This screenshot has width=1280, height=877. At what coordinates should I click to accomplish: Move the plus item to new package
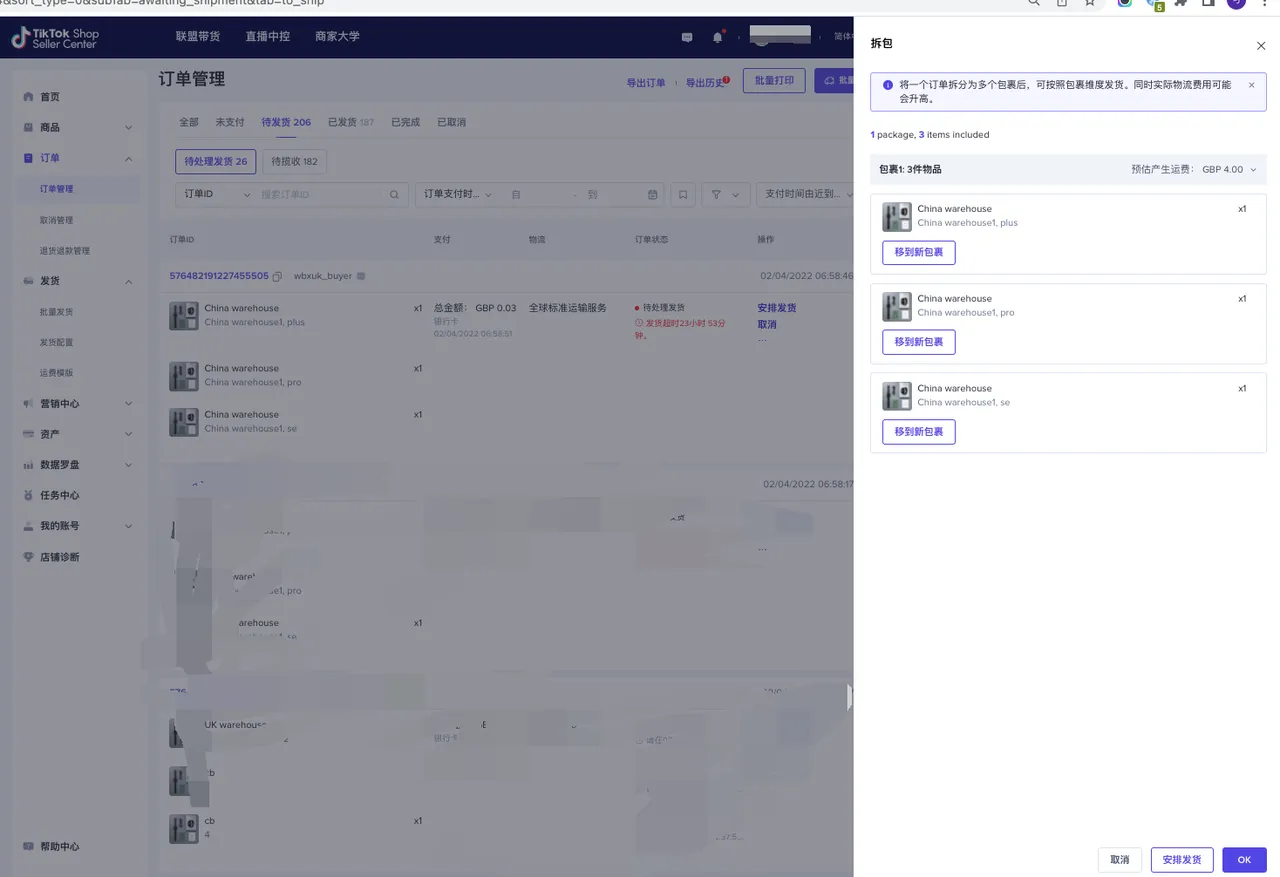(x=918, y=252)
